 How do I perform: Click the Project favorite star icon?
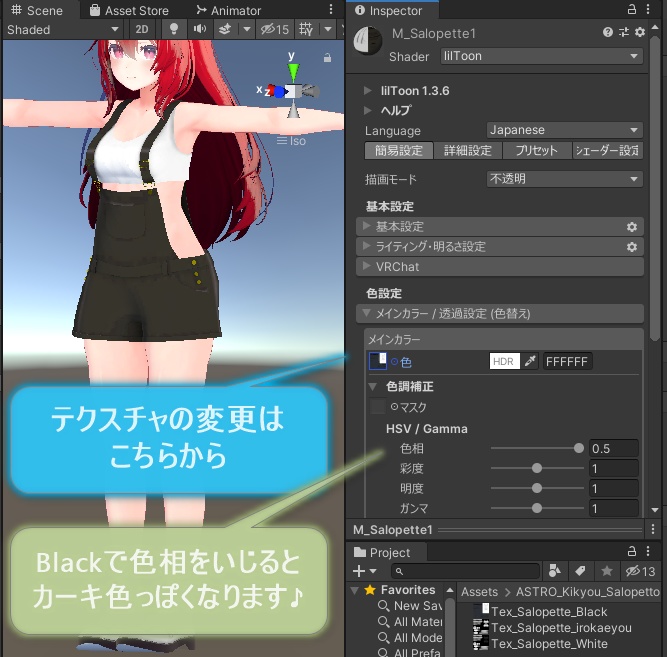point(607,571)
